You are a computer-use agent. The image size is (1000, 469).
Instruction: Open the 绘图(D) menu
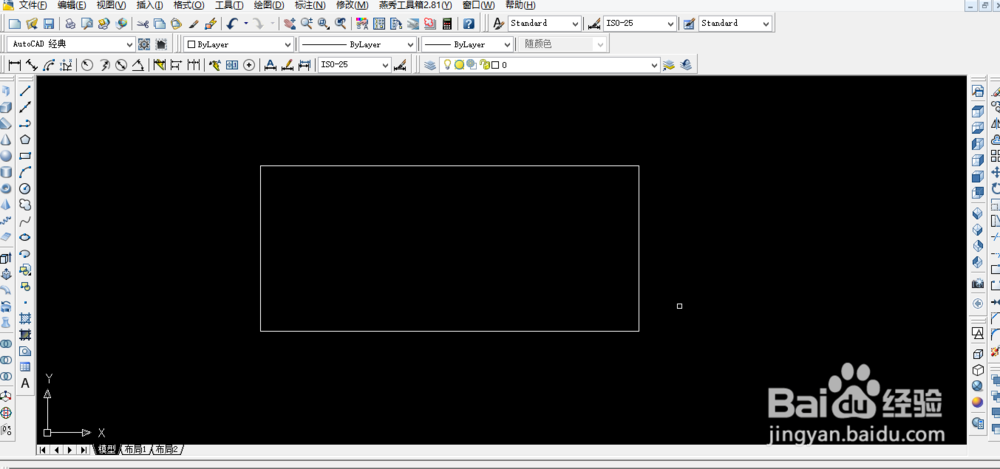pos(269,5)
